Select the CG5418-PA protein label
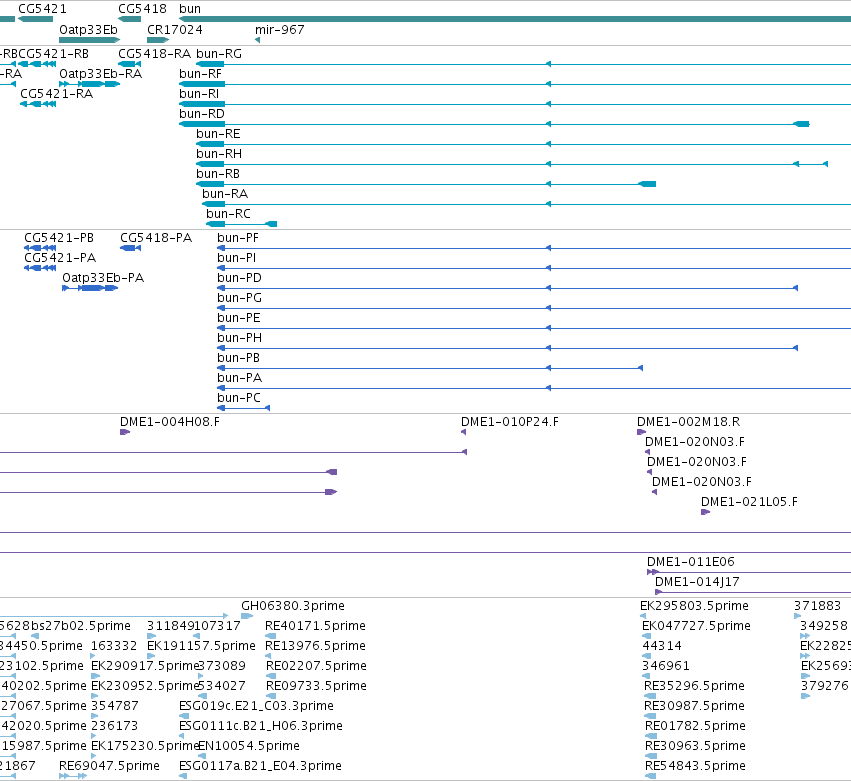The width and height of the screenshot is (851, 781). [x=156, y=238]
